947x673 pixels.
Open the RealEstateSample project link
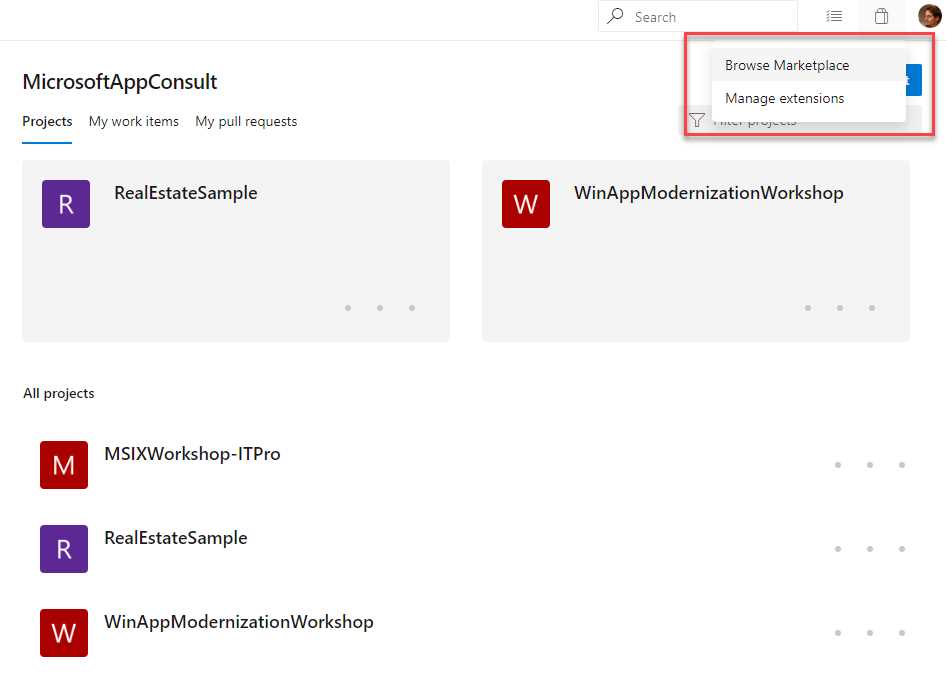click(x=186, y=192)
